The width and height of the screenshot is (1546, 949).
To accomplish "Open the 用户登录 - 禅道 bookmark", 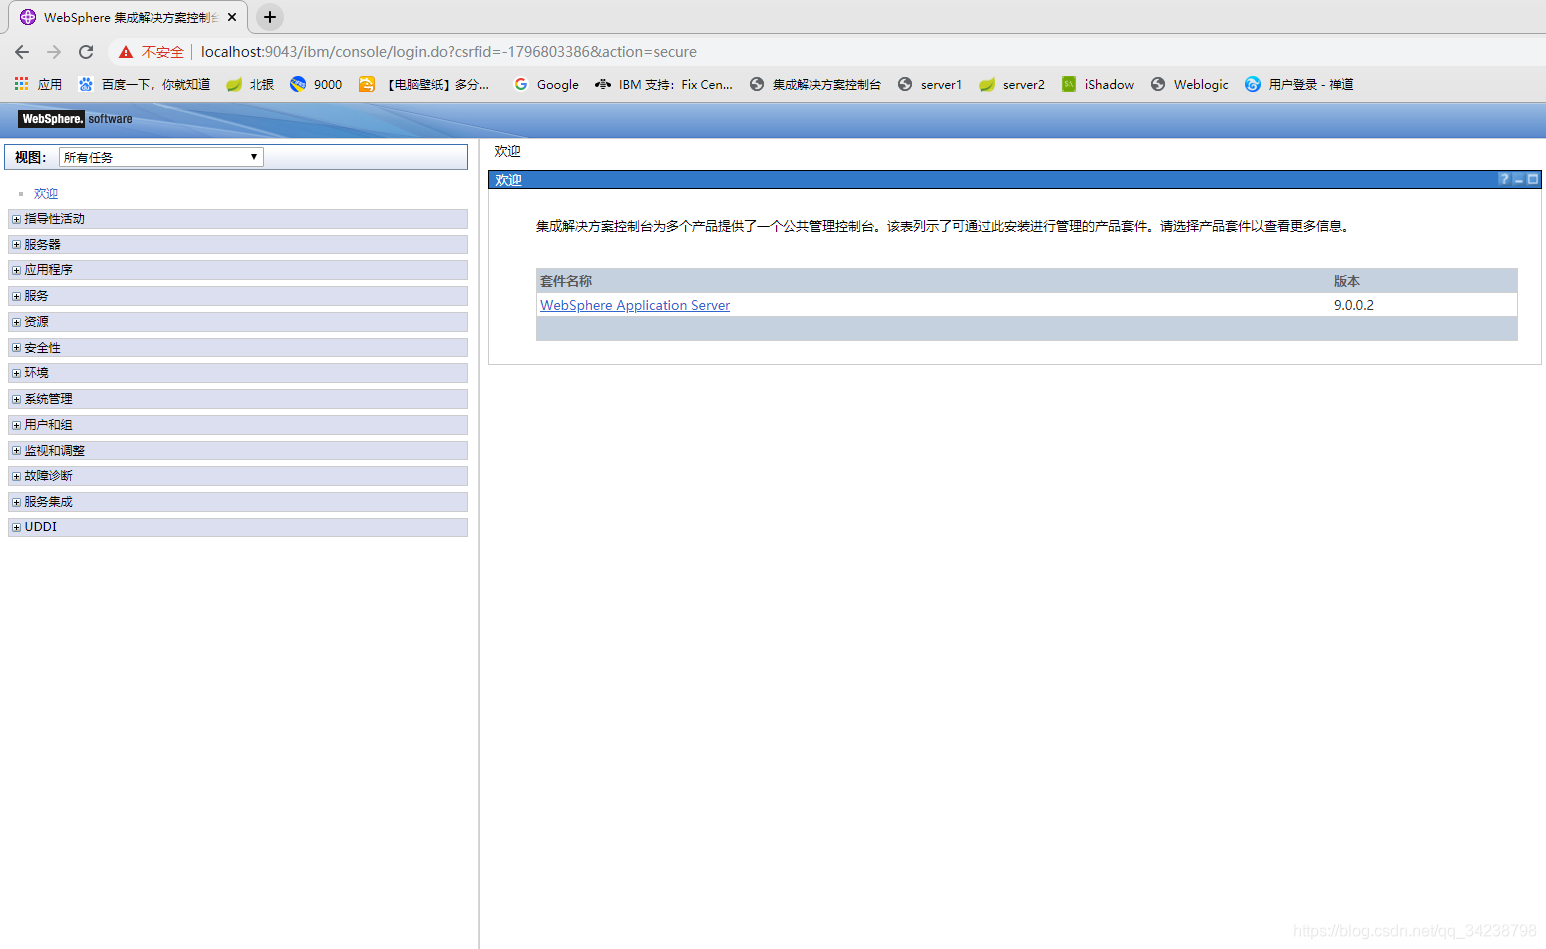I will [1299, 84].
